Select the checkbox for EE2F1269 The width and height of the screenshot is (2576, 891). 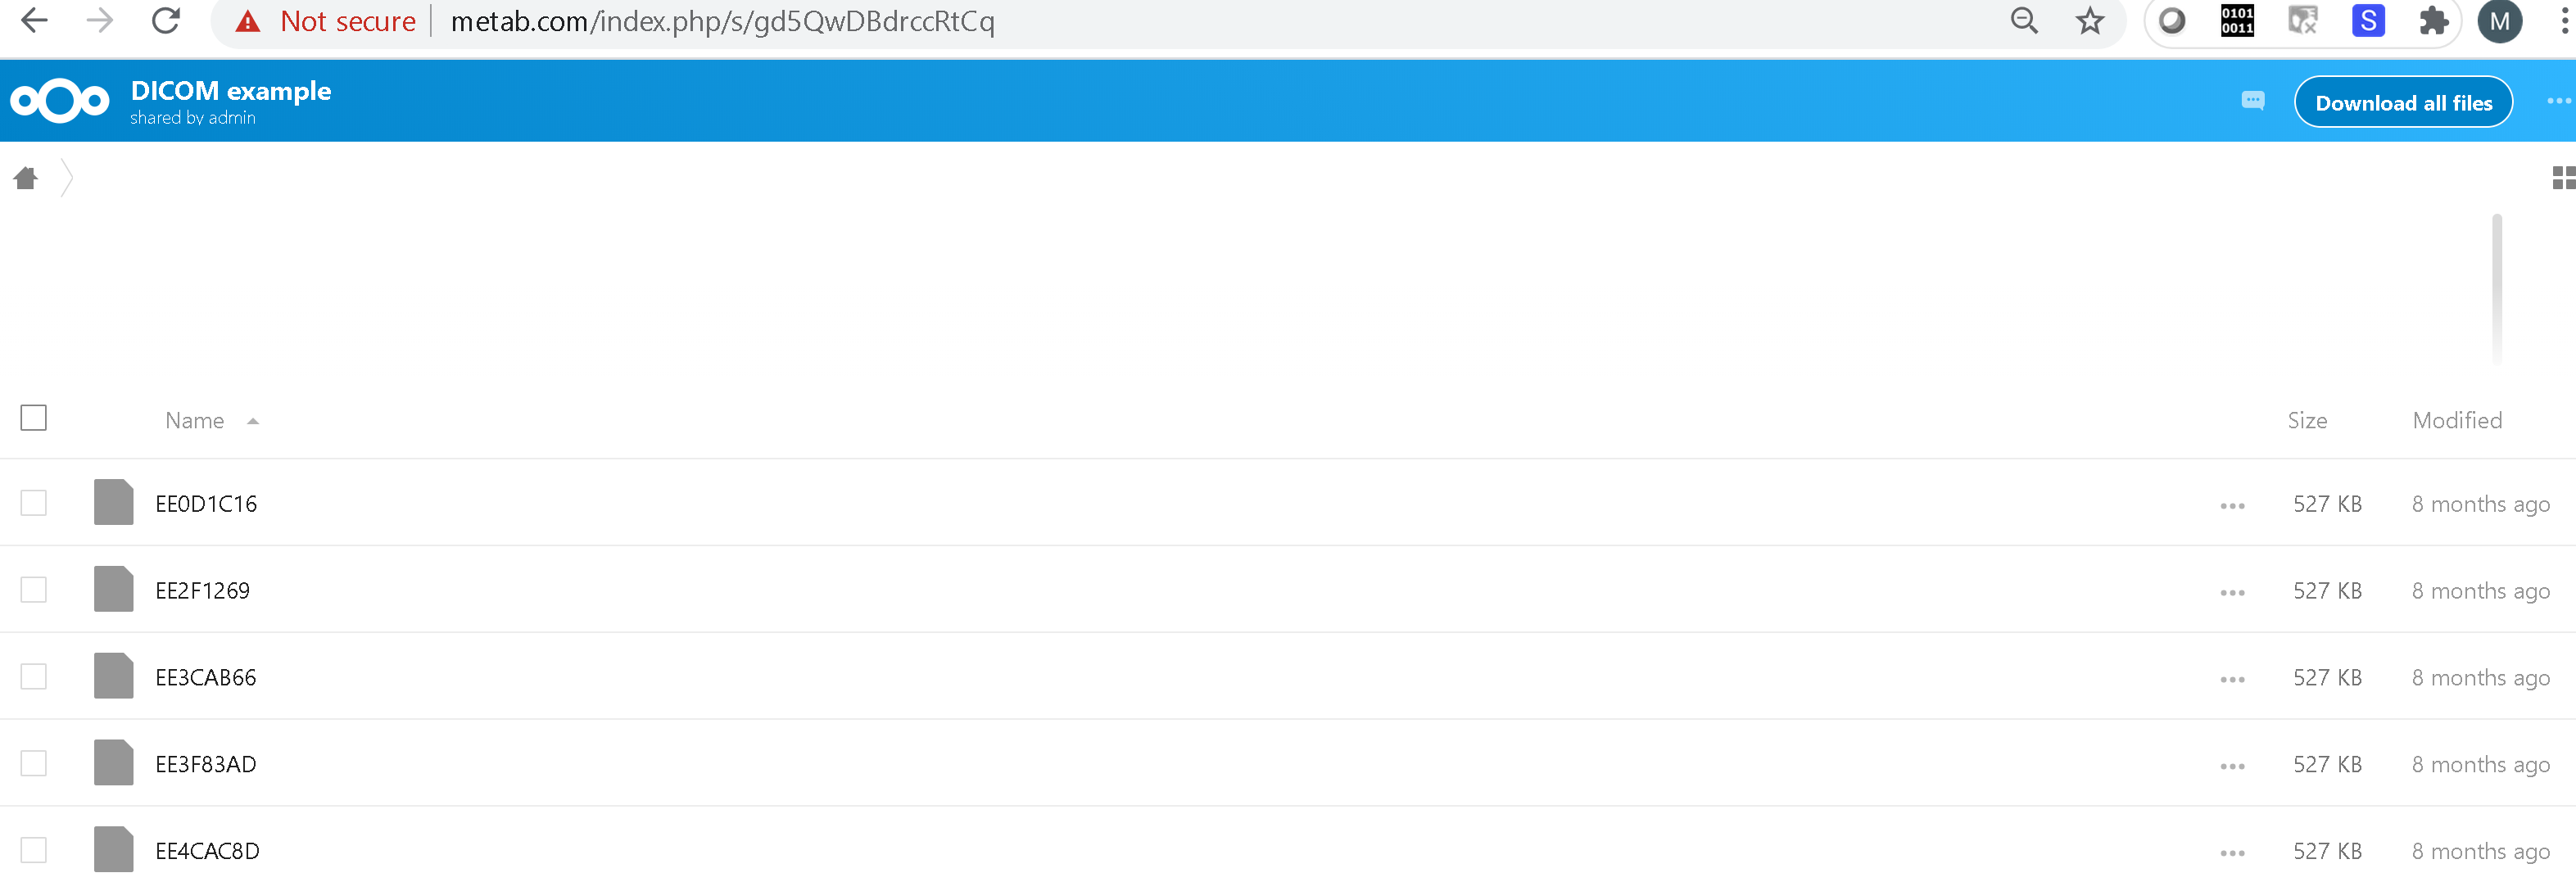coord(33,589)
